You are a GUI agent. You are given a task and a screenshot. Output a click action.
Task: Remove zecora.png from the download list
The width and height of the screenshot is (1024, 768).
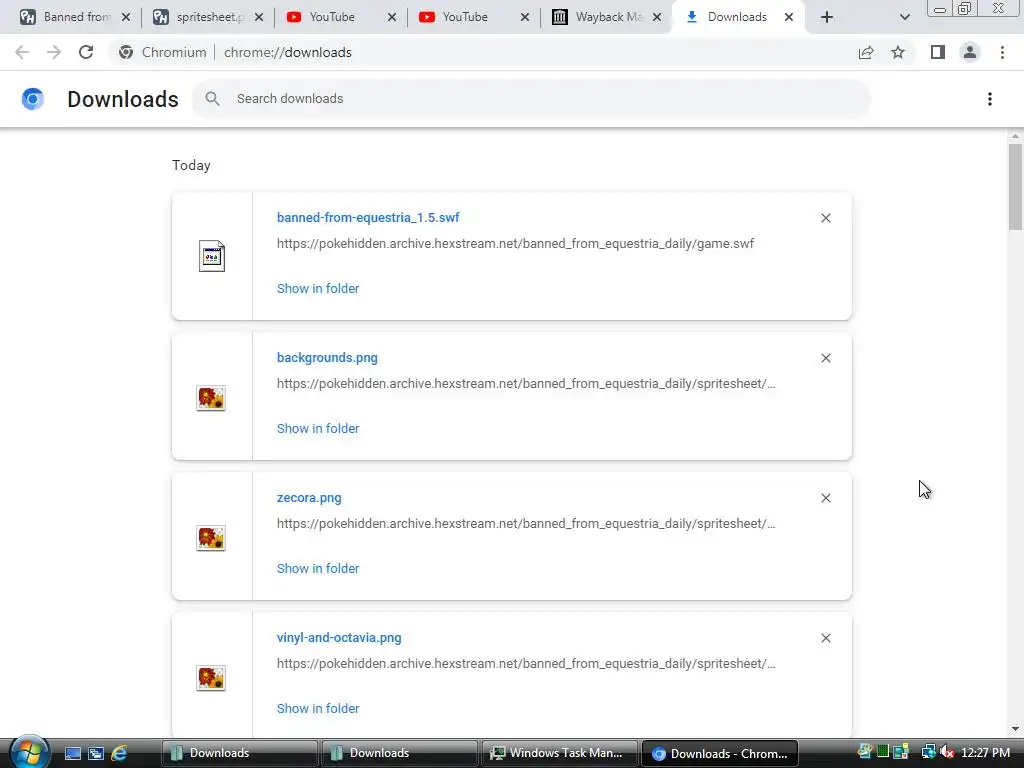point(826,498)
